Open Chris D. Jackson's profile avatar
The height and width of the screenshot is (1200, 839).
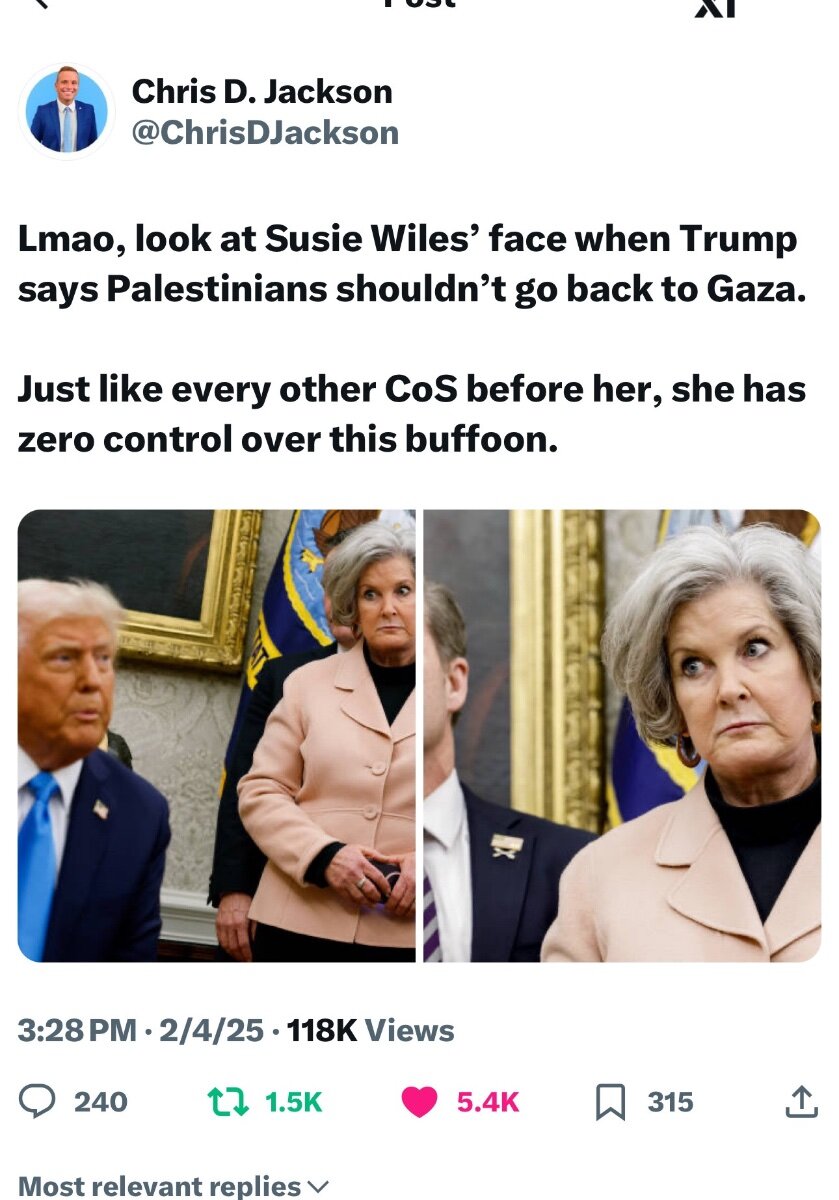[x=67, y=112]
